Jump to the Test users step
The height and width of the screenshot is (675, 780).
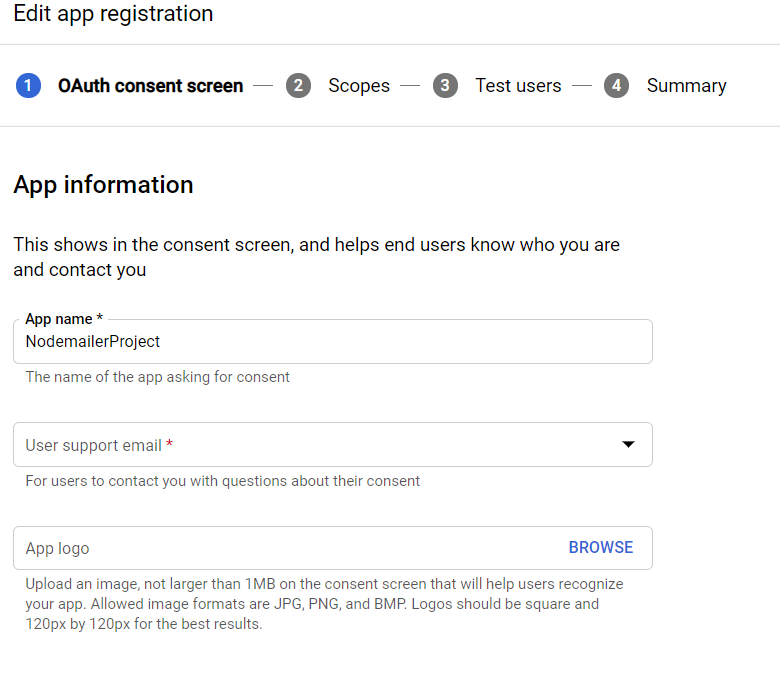pyautogui.click(x=518, y=86)
